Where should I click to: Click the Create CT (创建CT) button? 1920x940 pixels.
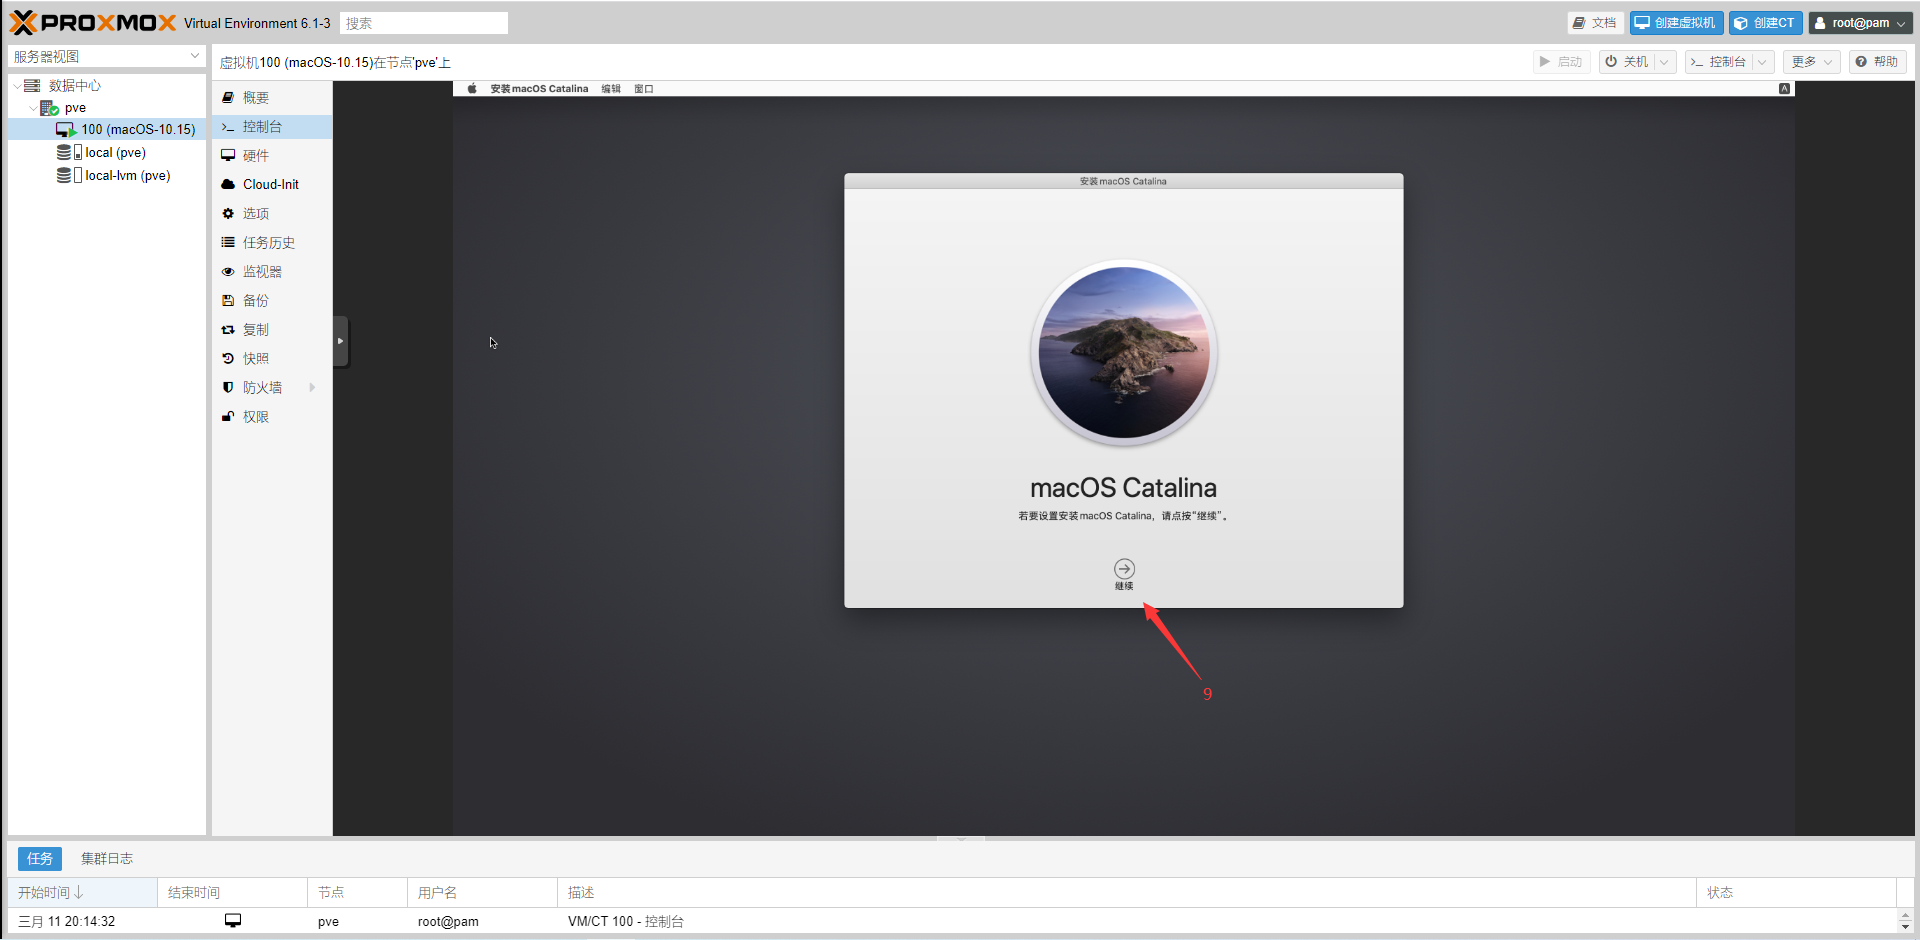(x=1765, y=23)
